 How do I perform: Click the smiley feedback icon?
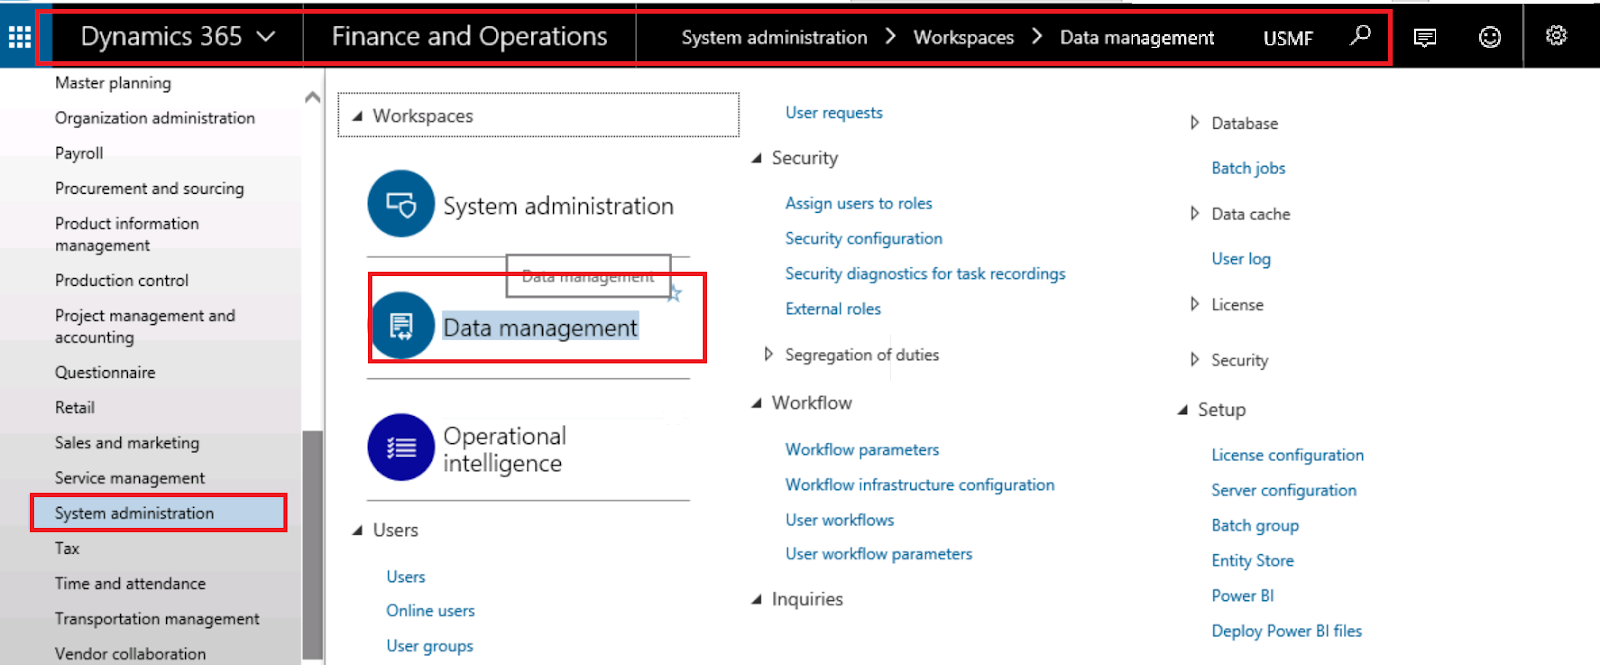(x=1490, y=37)
